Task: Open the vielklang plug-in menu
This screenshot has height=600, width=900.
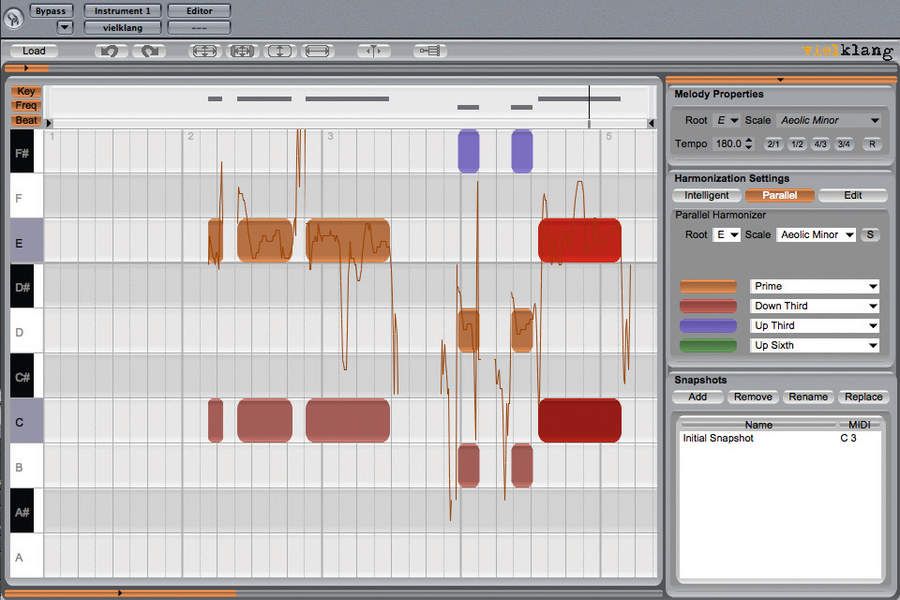Action: tap(122, 28)
